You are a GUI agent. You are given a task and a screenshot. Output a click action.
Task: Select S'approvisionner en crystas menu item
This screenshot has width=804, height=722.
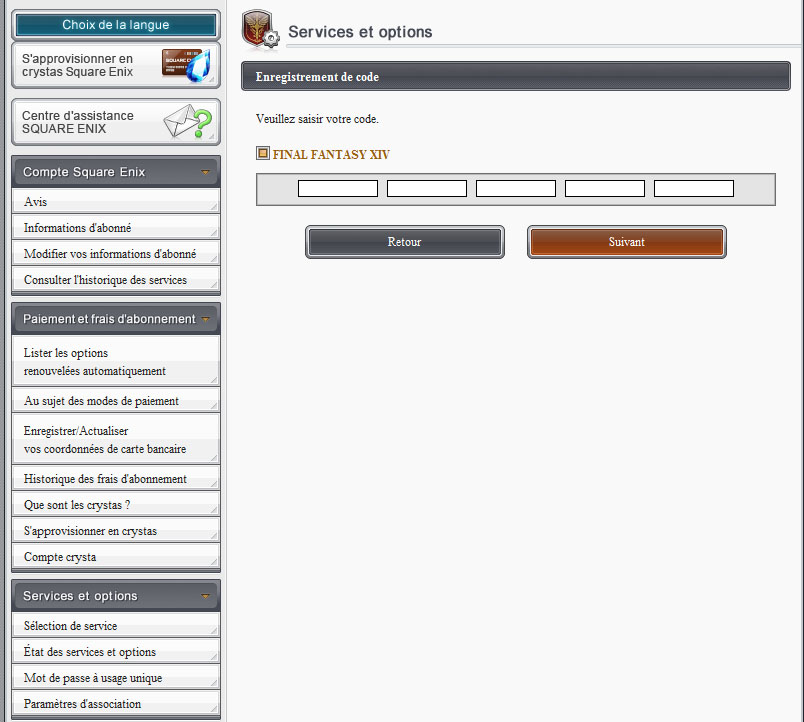coord(116,531)
